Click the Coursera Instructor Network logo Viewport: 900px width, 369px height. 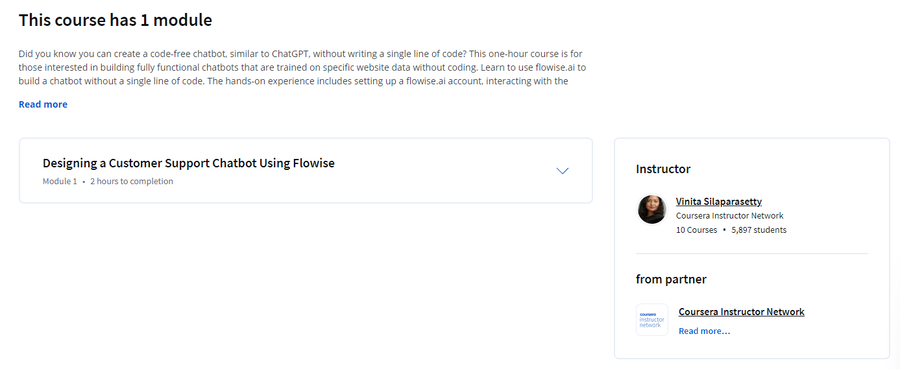pos(652,320)
